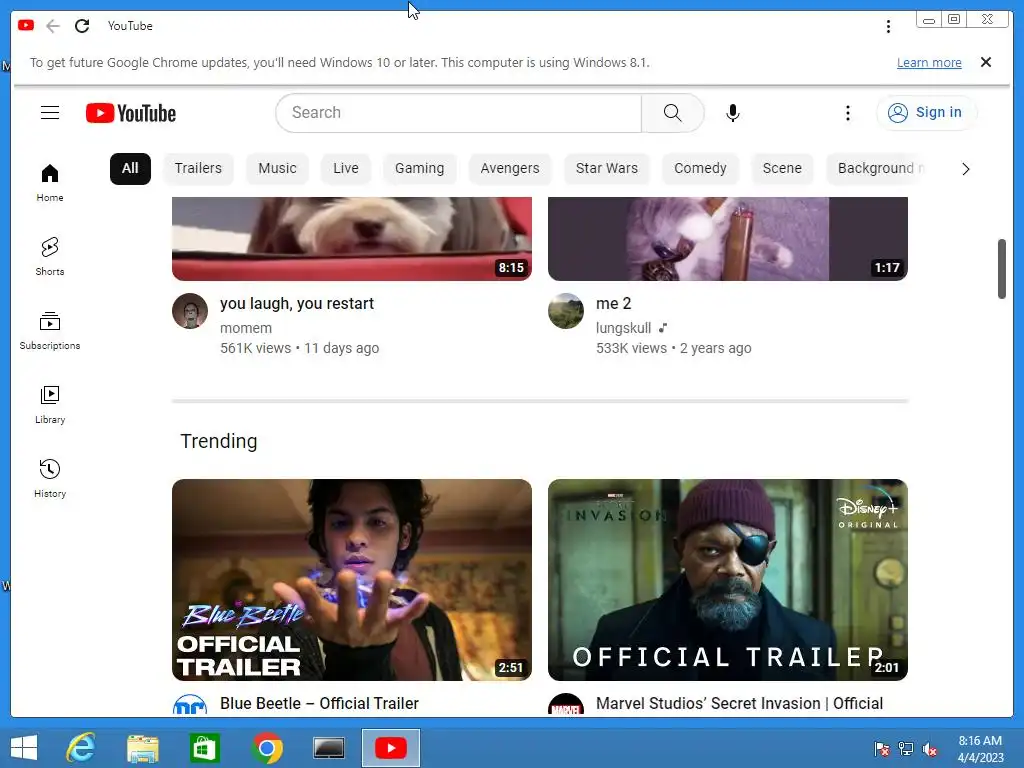Select the Background filter chip

tap(876, 168)
